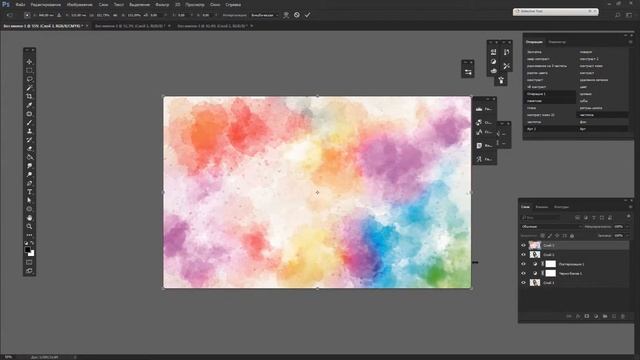Create a new group folder icon
Image resolution: width=640 pixels, height=360 pixels.
pos(604,316)
